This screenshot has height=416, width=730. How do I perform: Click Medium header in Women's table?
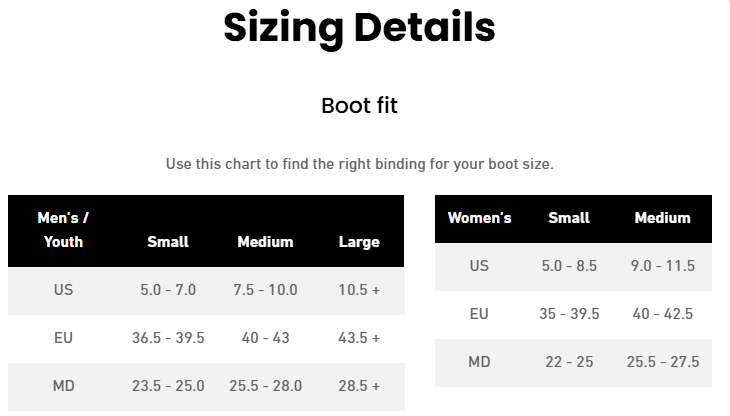coord(662,218)
